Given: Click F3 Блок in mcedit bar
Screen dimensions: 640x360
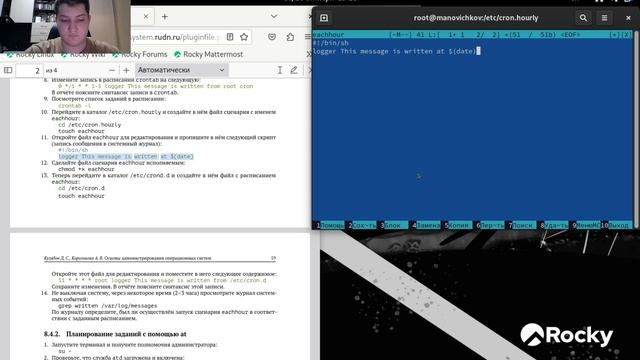Looking at the screenshot, I should (x=394, y=225).
